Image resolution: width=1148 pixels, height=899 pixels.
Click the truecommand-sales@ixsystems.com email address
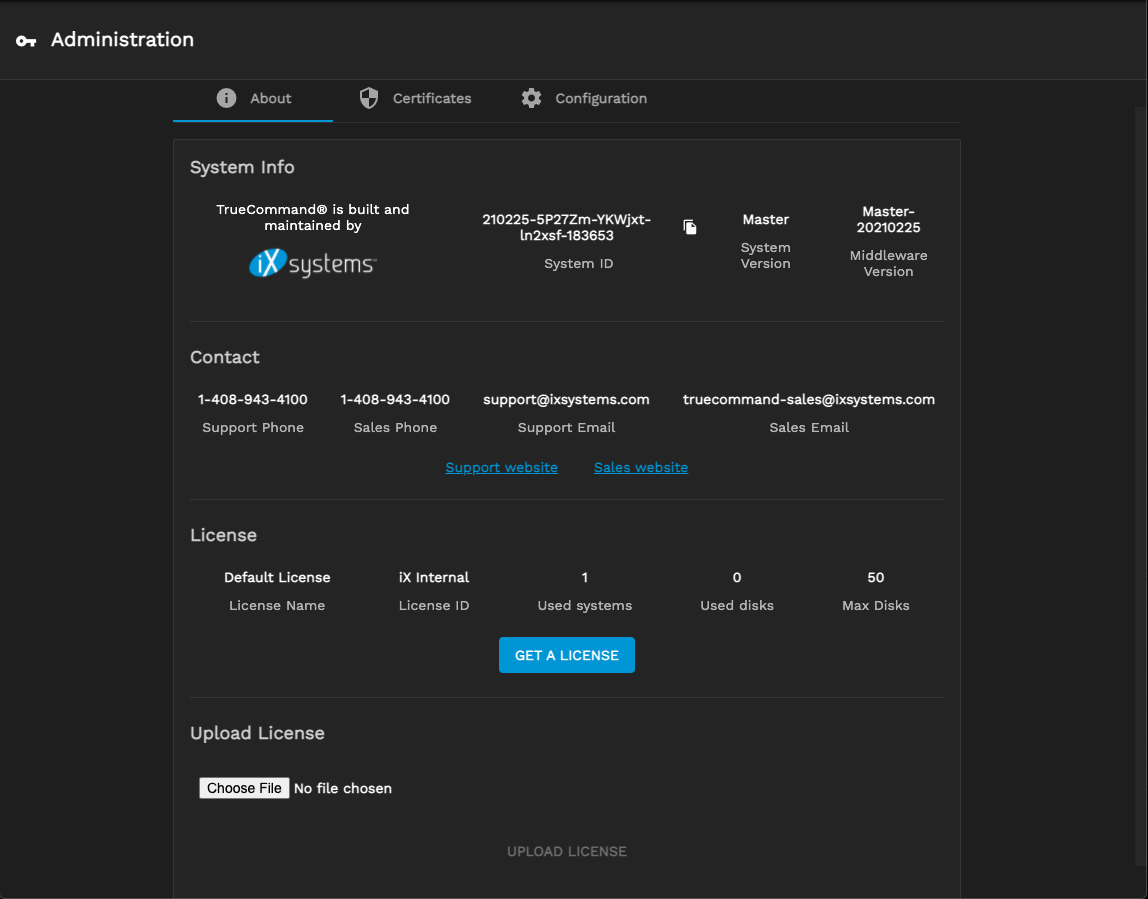tap(809, 399)
